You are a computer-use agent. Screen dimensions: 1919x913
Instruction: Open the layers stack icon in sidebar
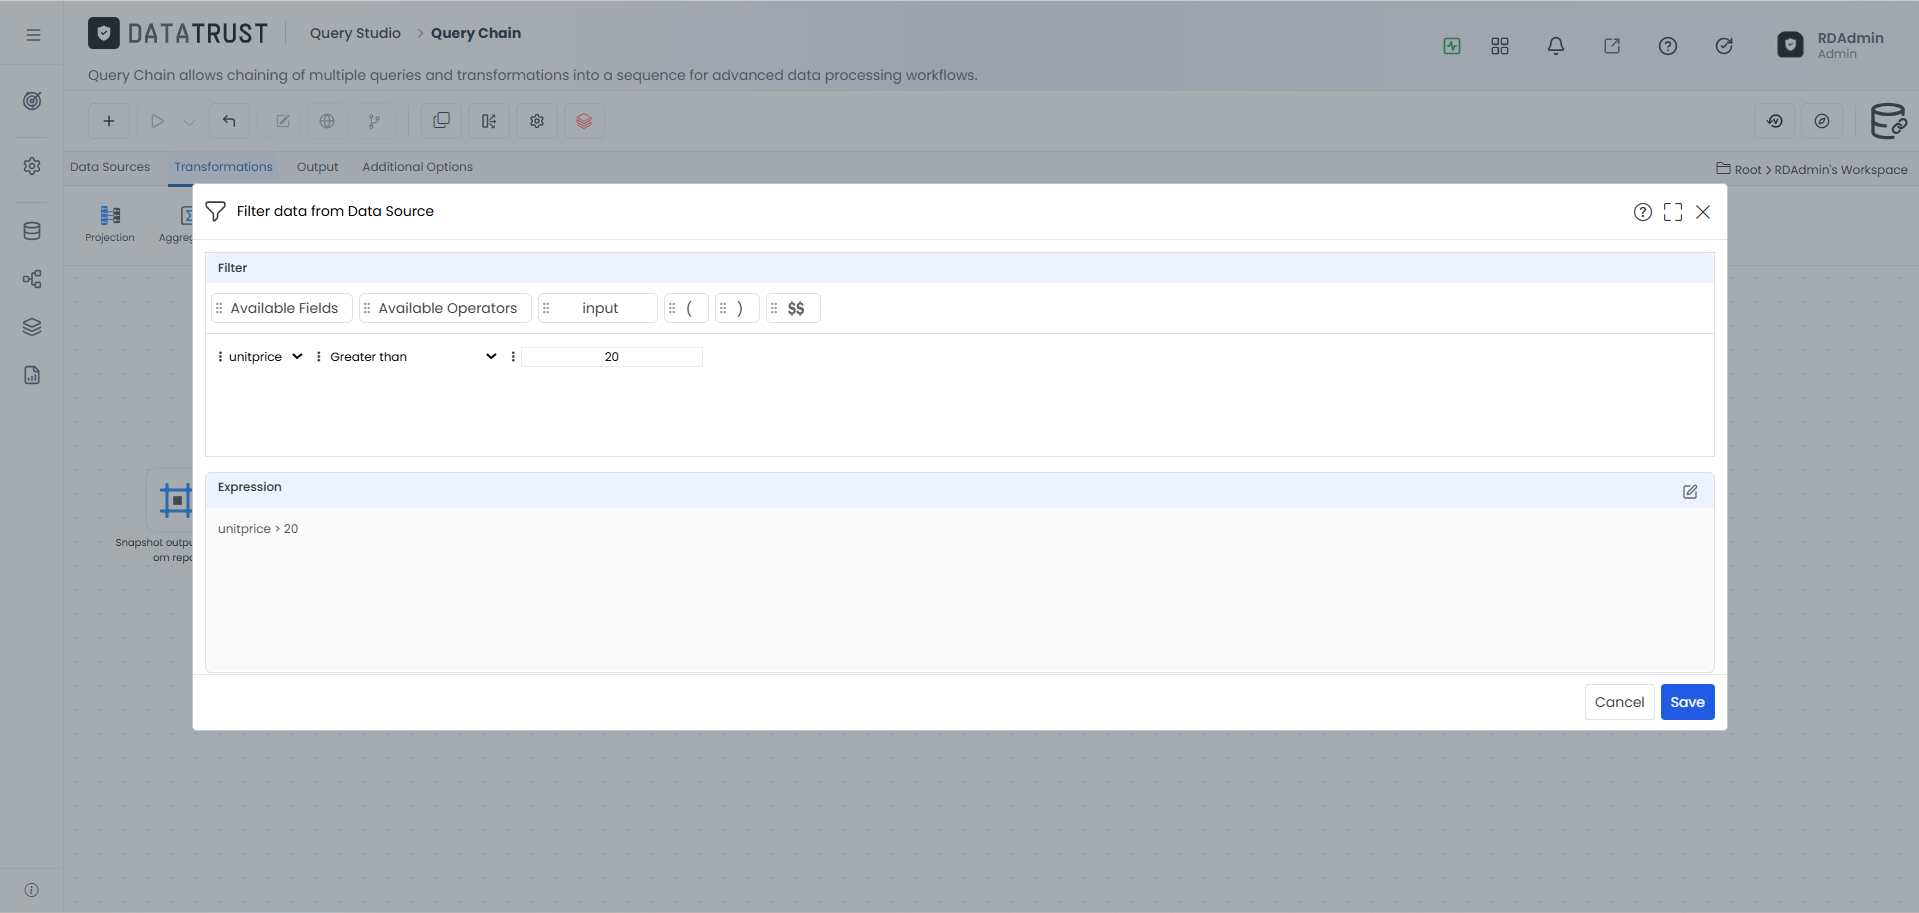(32, 327)
